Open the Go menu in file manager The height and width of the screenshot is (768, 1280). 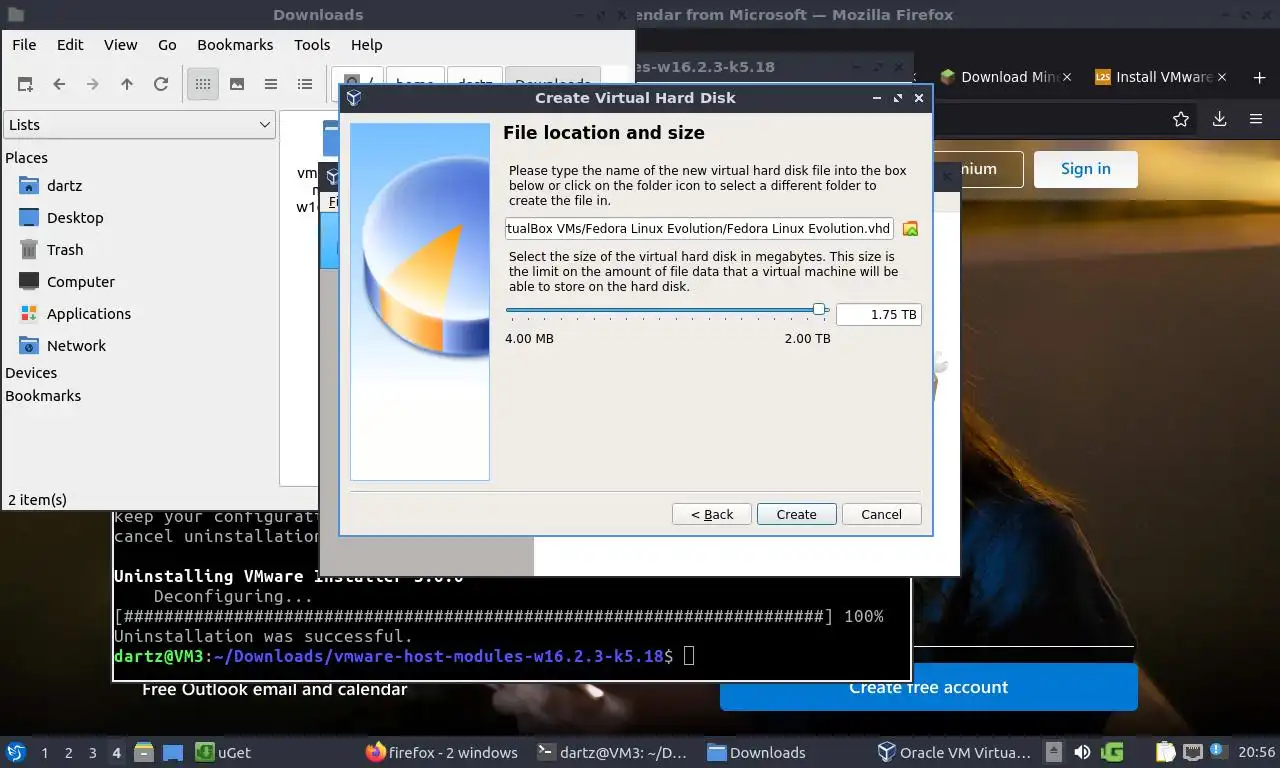tap(167, 45)
